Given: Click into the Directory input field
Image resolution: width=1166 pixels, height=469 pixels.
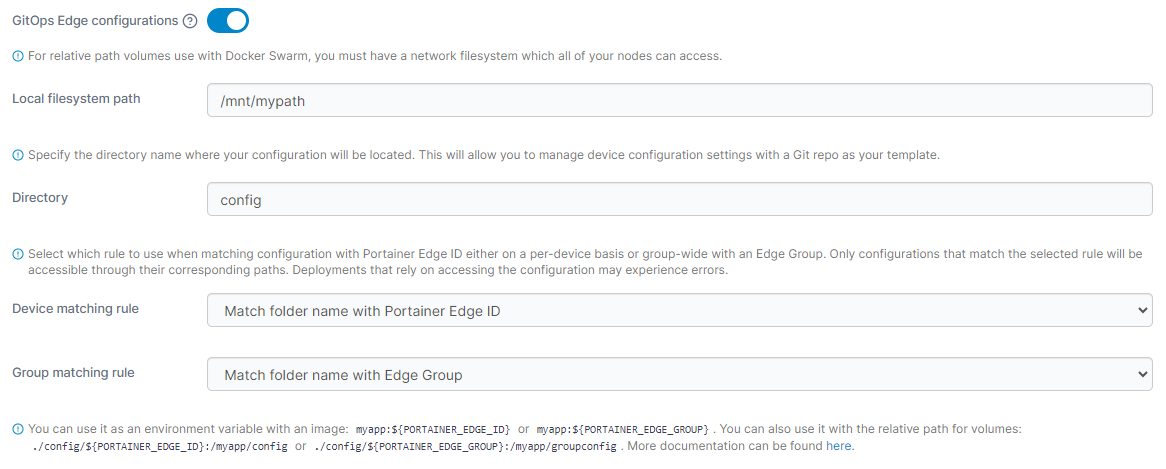Looking at the screenshot, I should 679,199.
